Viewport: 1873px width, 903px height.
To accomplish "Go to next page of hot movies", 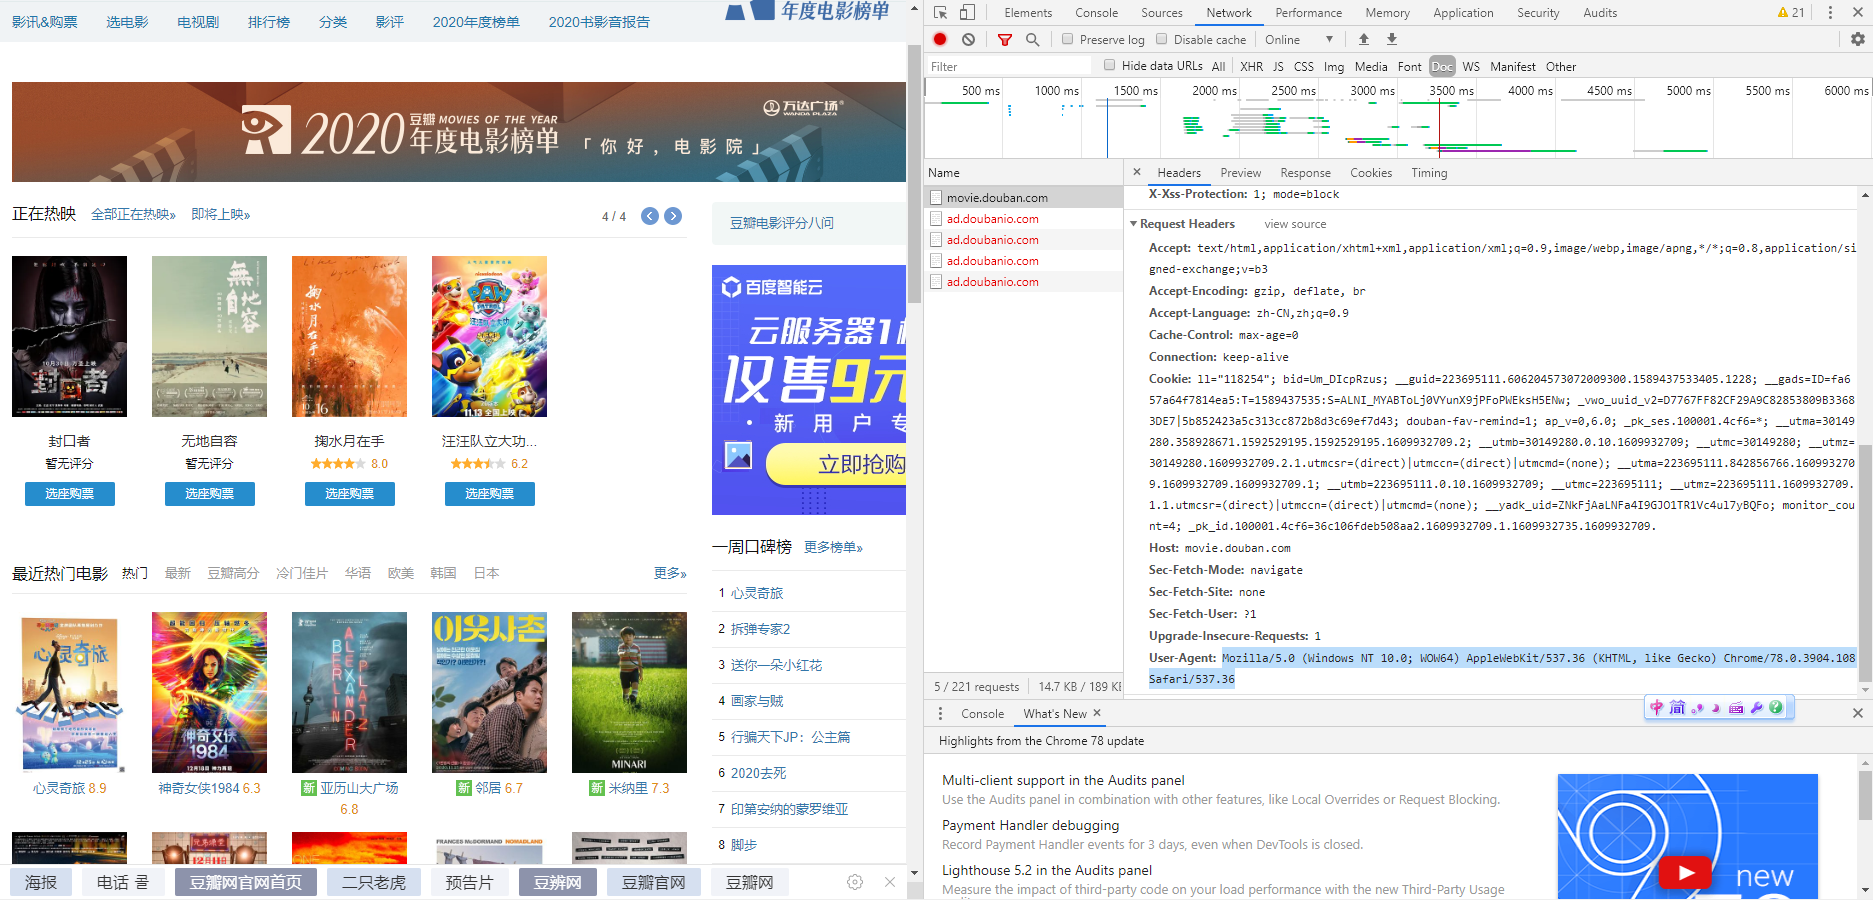I will tap(673, 216).
